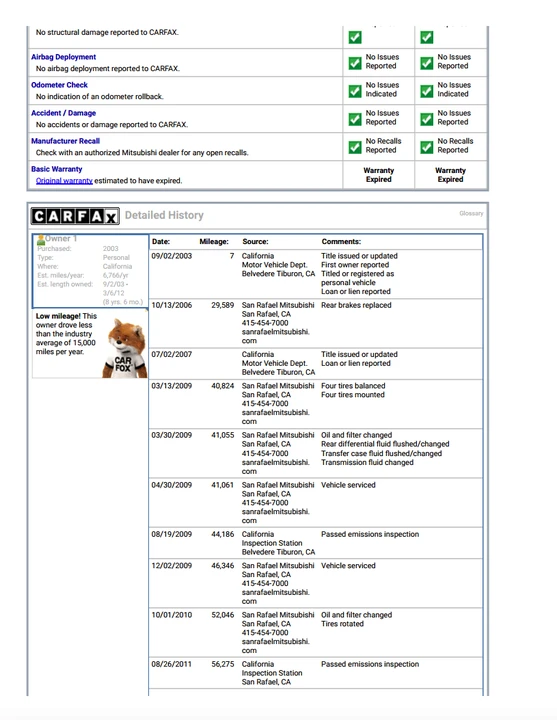Click the 29,589 mileage value

pyautogui.click(x=223, y=305)
